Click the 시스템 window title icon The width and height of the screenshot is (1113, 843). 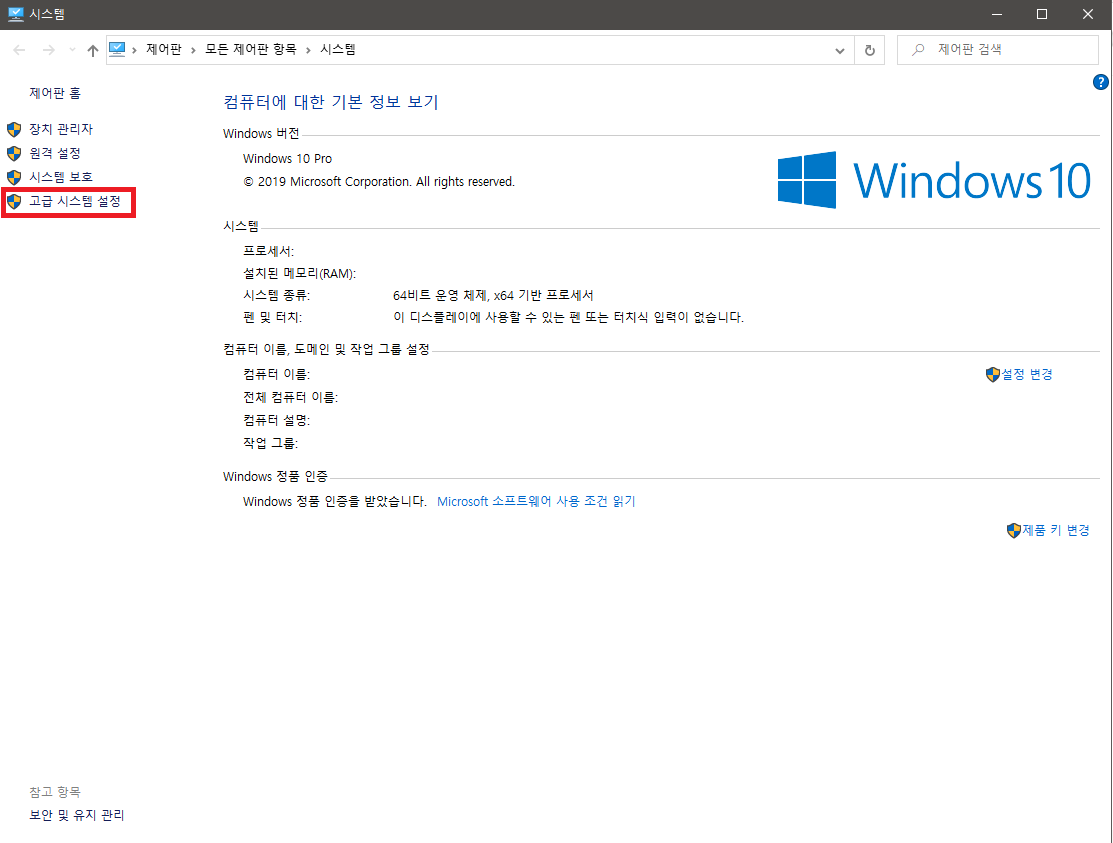click(16, 14)
